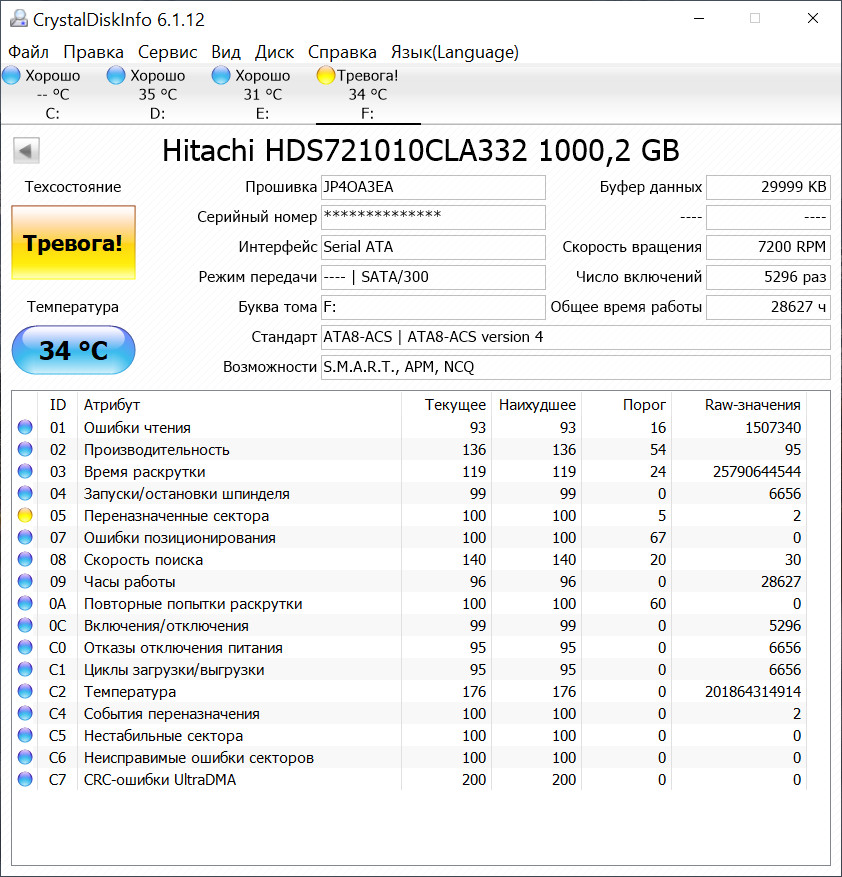Switch to drive D: at 35 °C
Viewport: 842px width, 877px height.
[157, 94]
